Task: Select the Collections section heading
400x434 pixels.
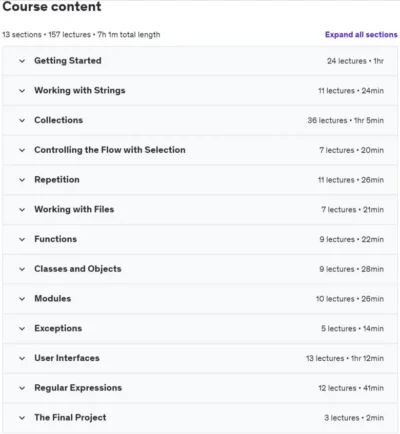Action: [58, 120]
